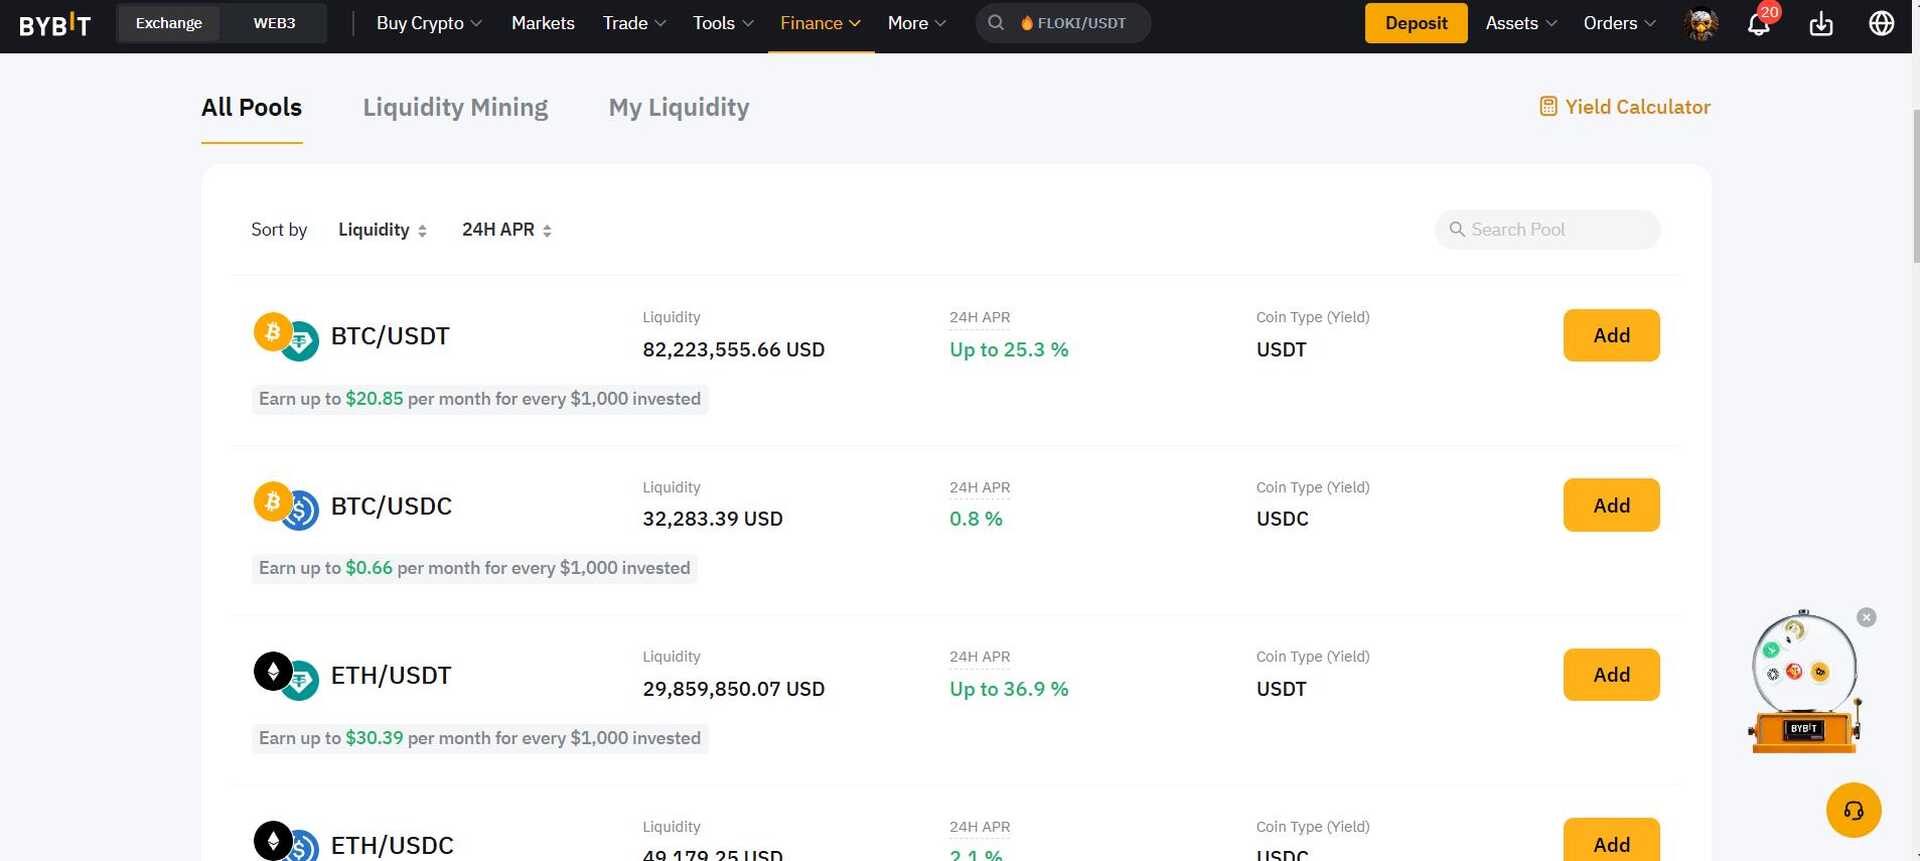Expand the Tools menu
Viewport: 1920px width, 861px height.
click(x=723, y=23)
